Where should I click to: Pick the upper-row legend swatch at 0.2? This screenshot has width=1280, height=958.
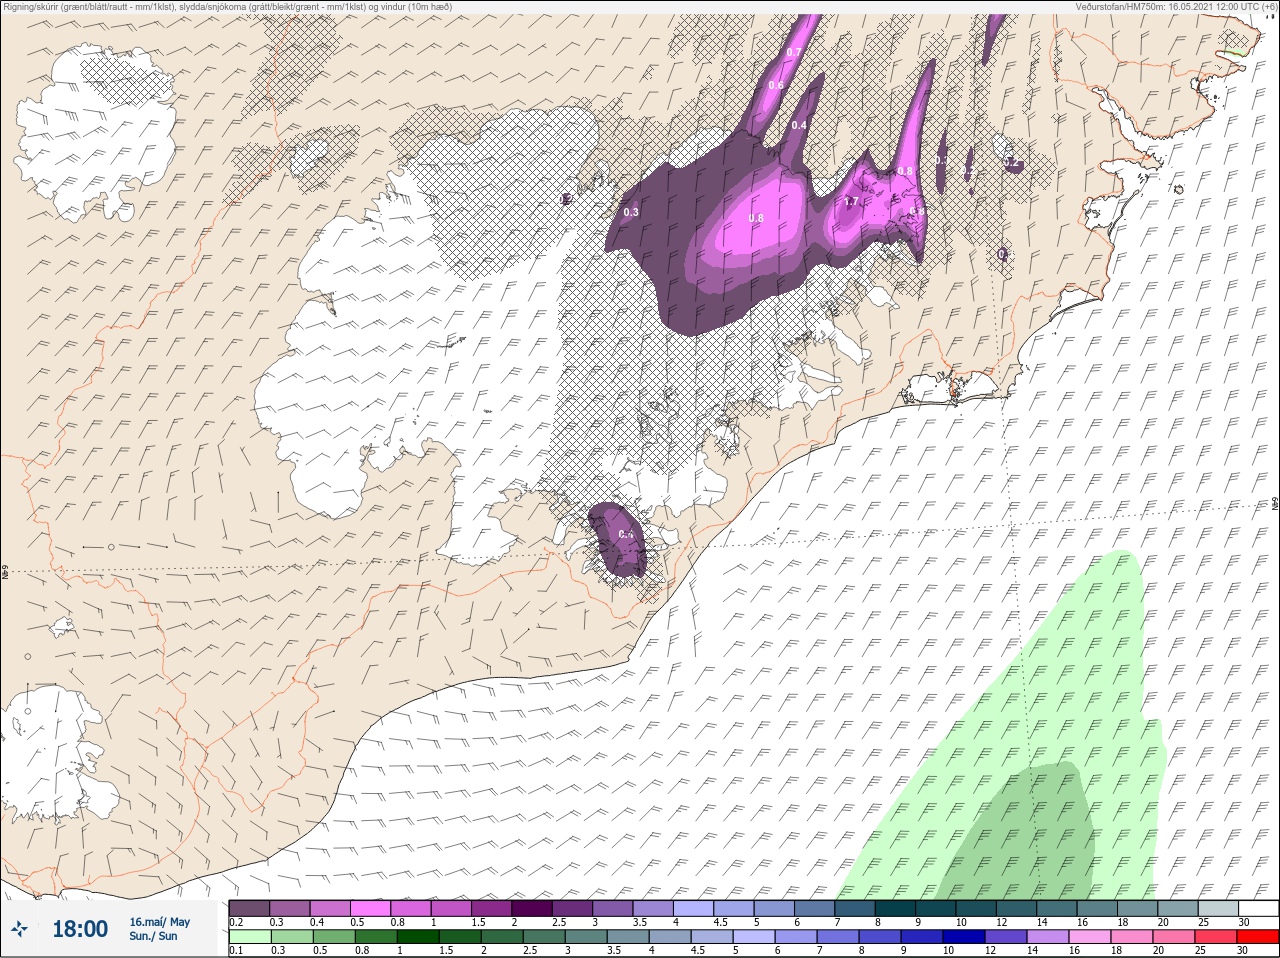click(249, 908)
